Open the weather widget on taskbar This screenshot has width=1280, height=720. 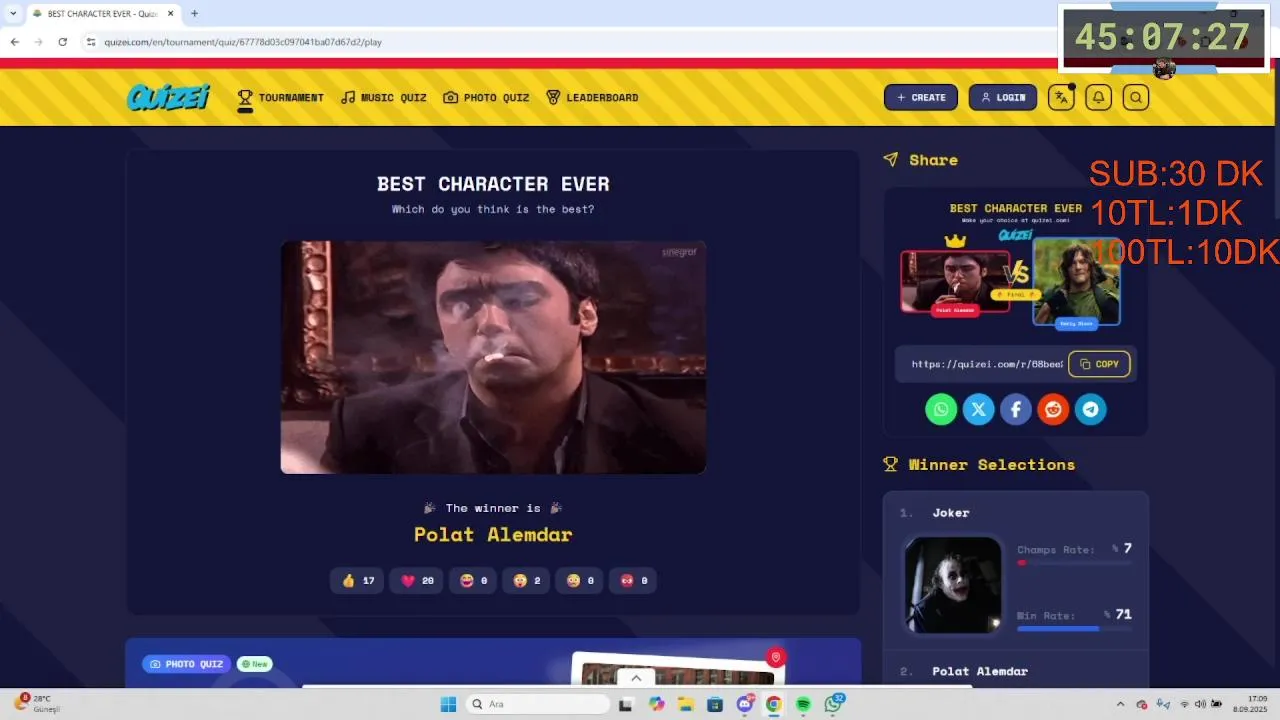38,704
